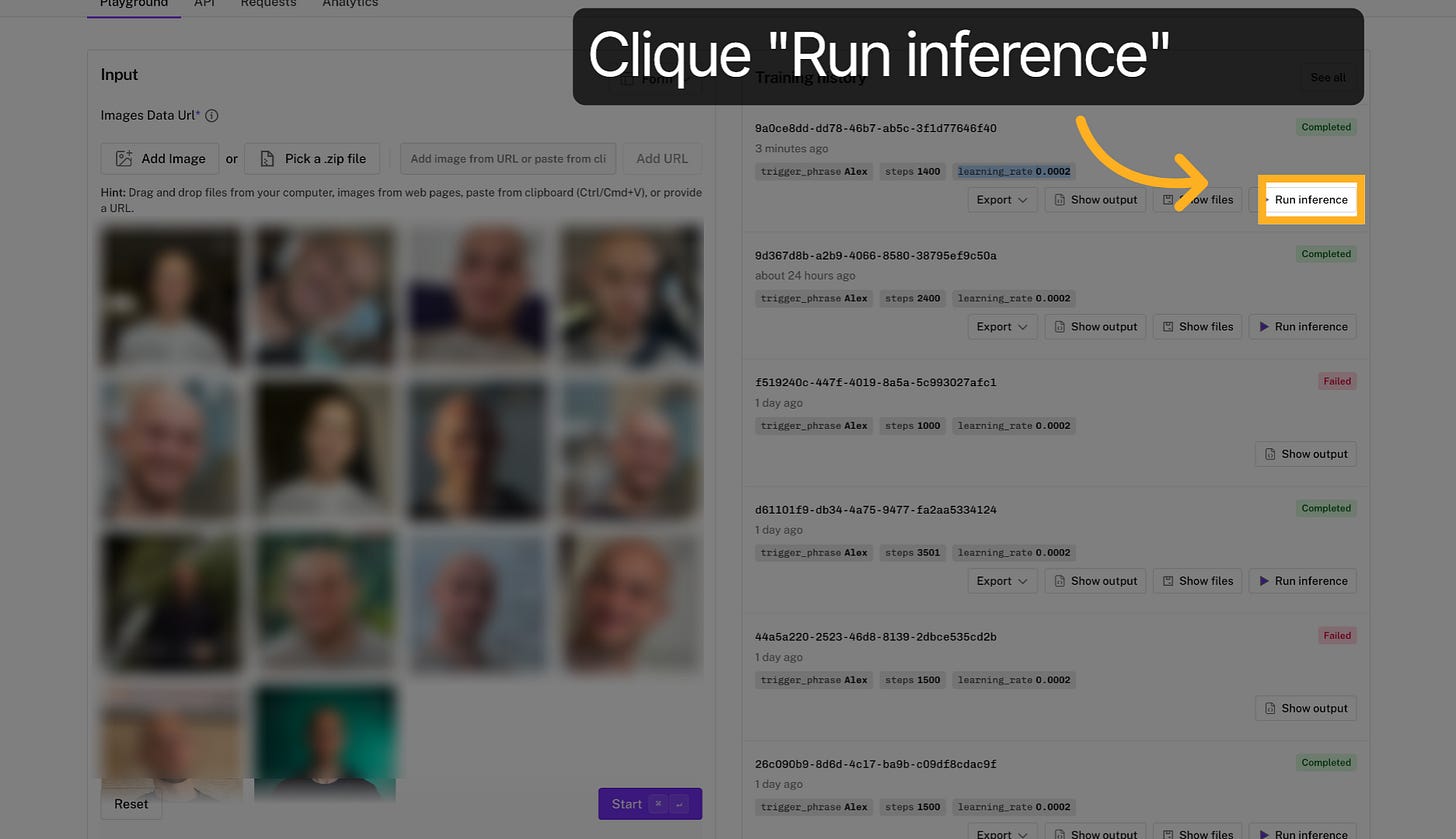Open the Export dropdown for the d61101f9 run
Screen dimensions: 1456x839
click(x=1002, y=581)
